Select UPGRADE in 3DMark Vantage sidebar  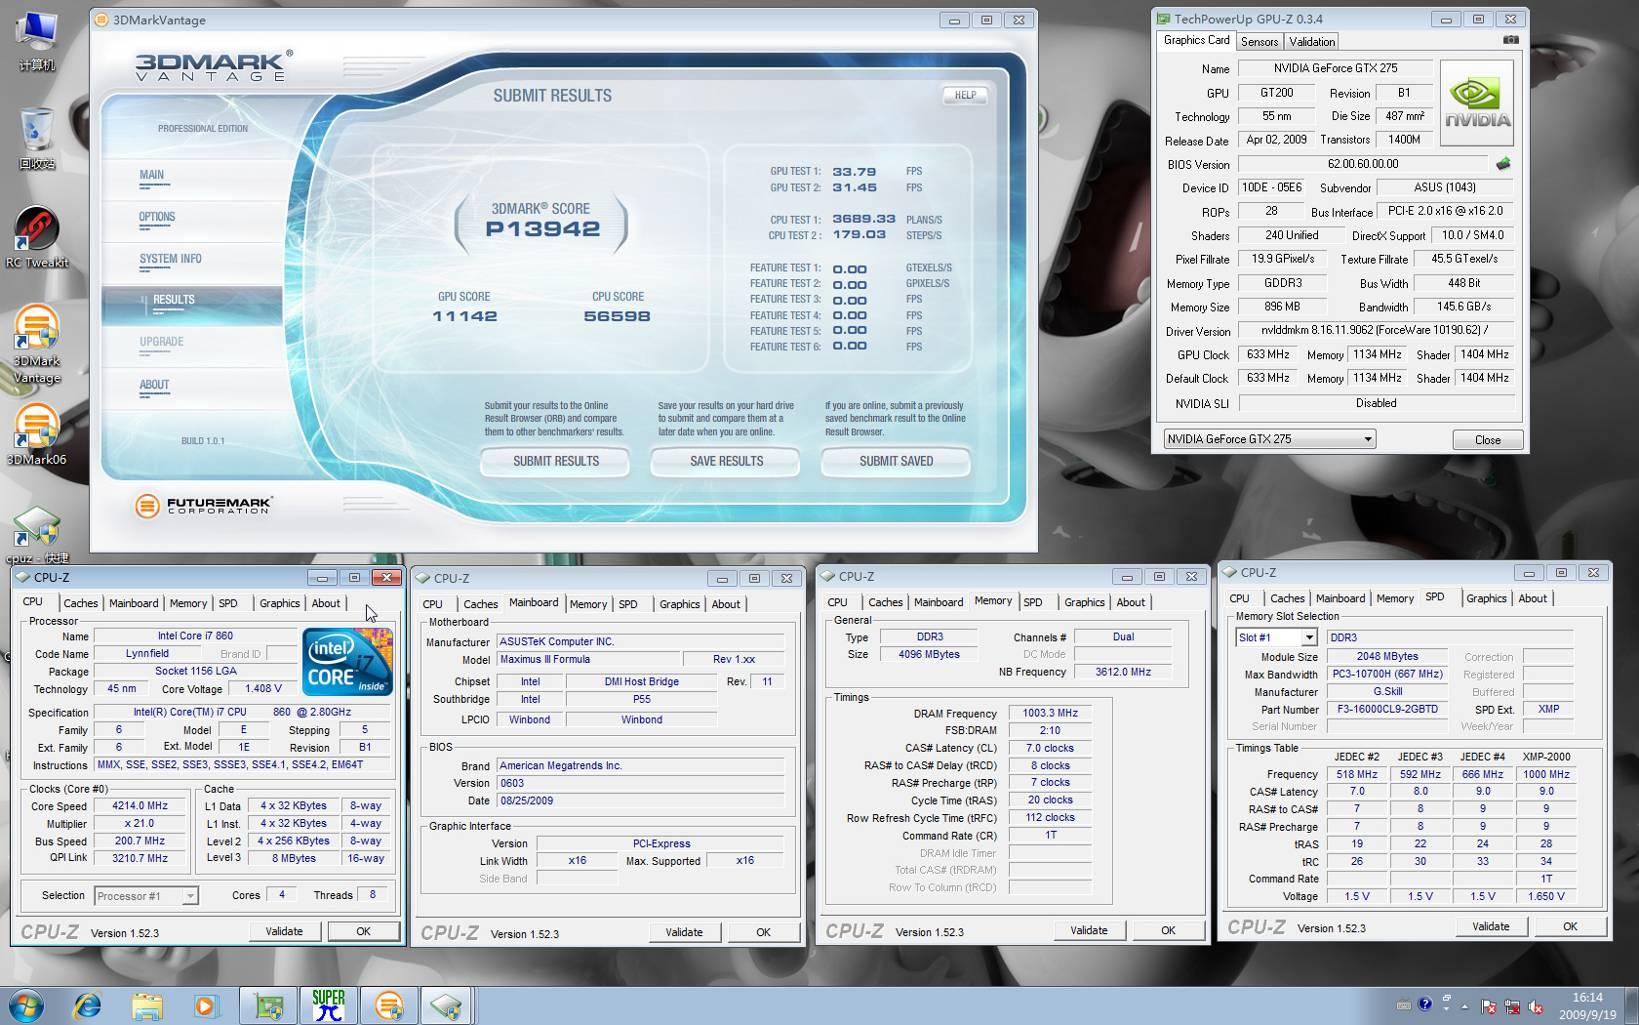pos(161,342)
